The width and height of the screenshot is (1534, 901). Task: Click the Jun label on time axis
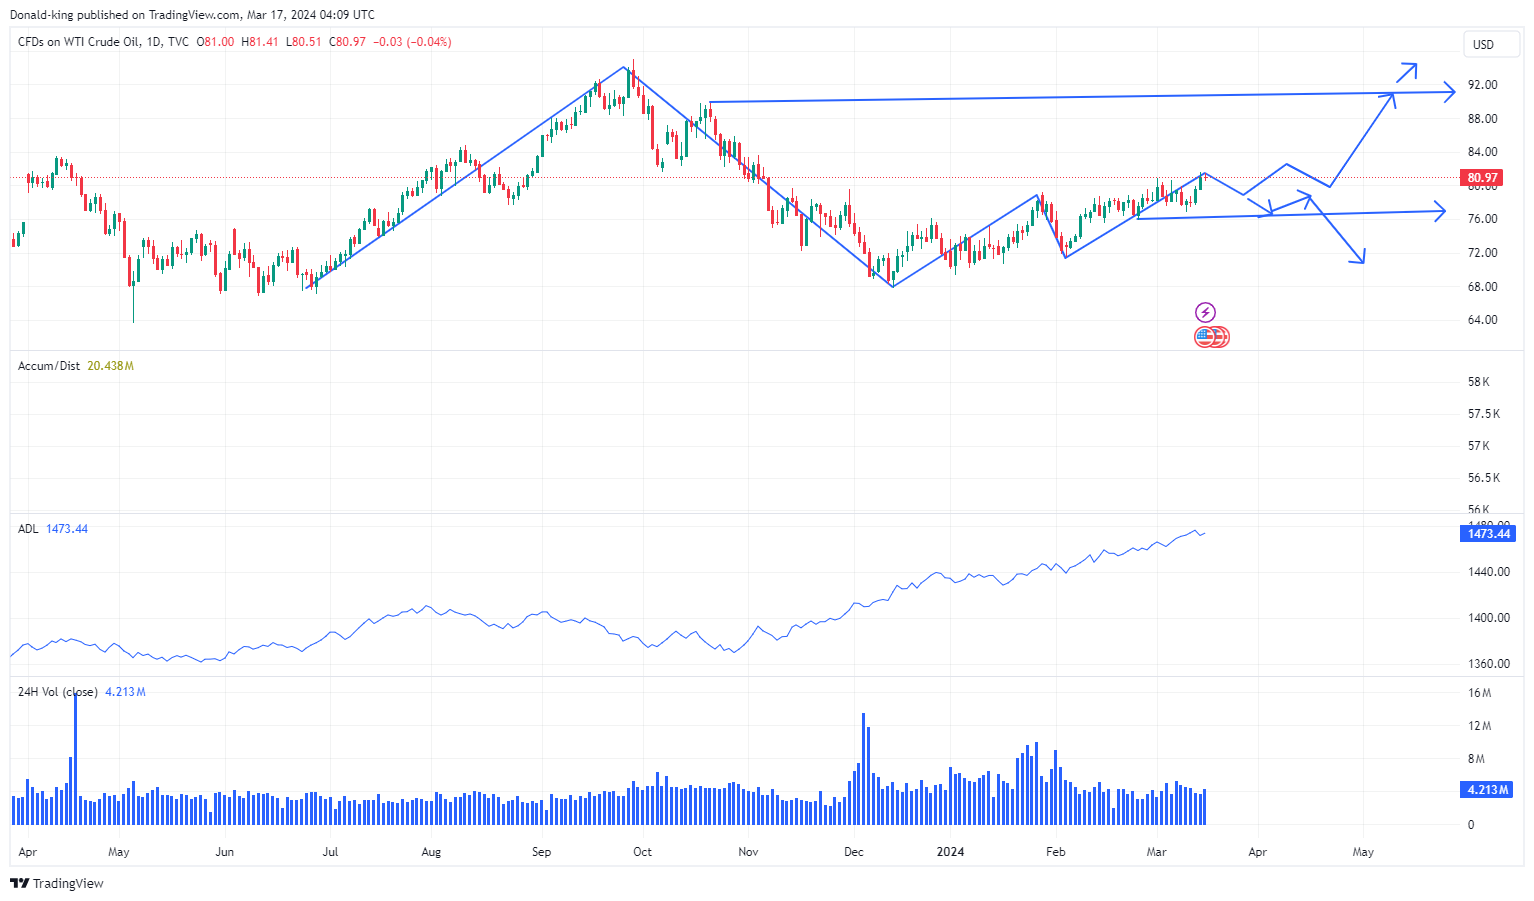pos(224,852)
